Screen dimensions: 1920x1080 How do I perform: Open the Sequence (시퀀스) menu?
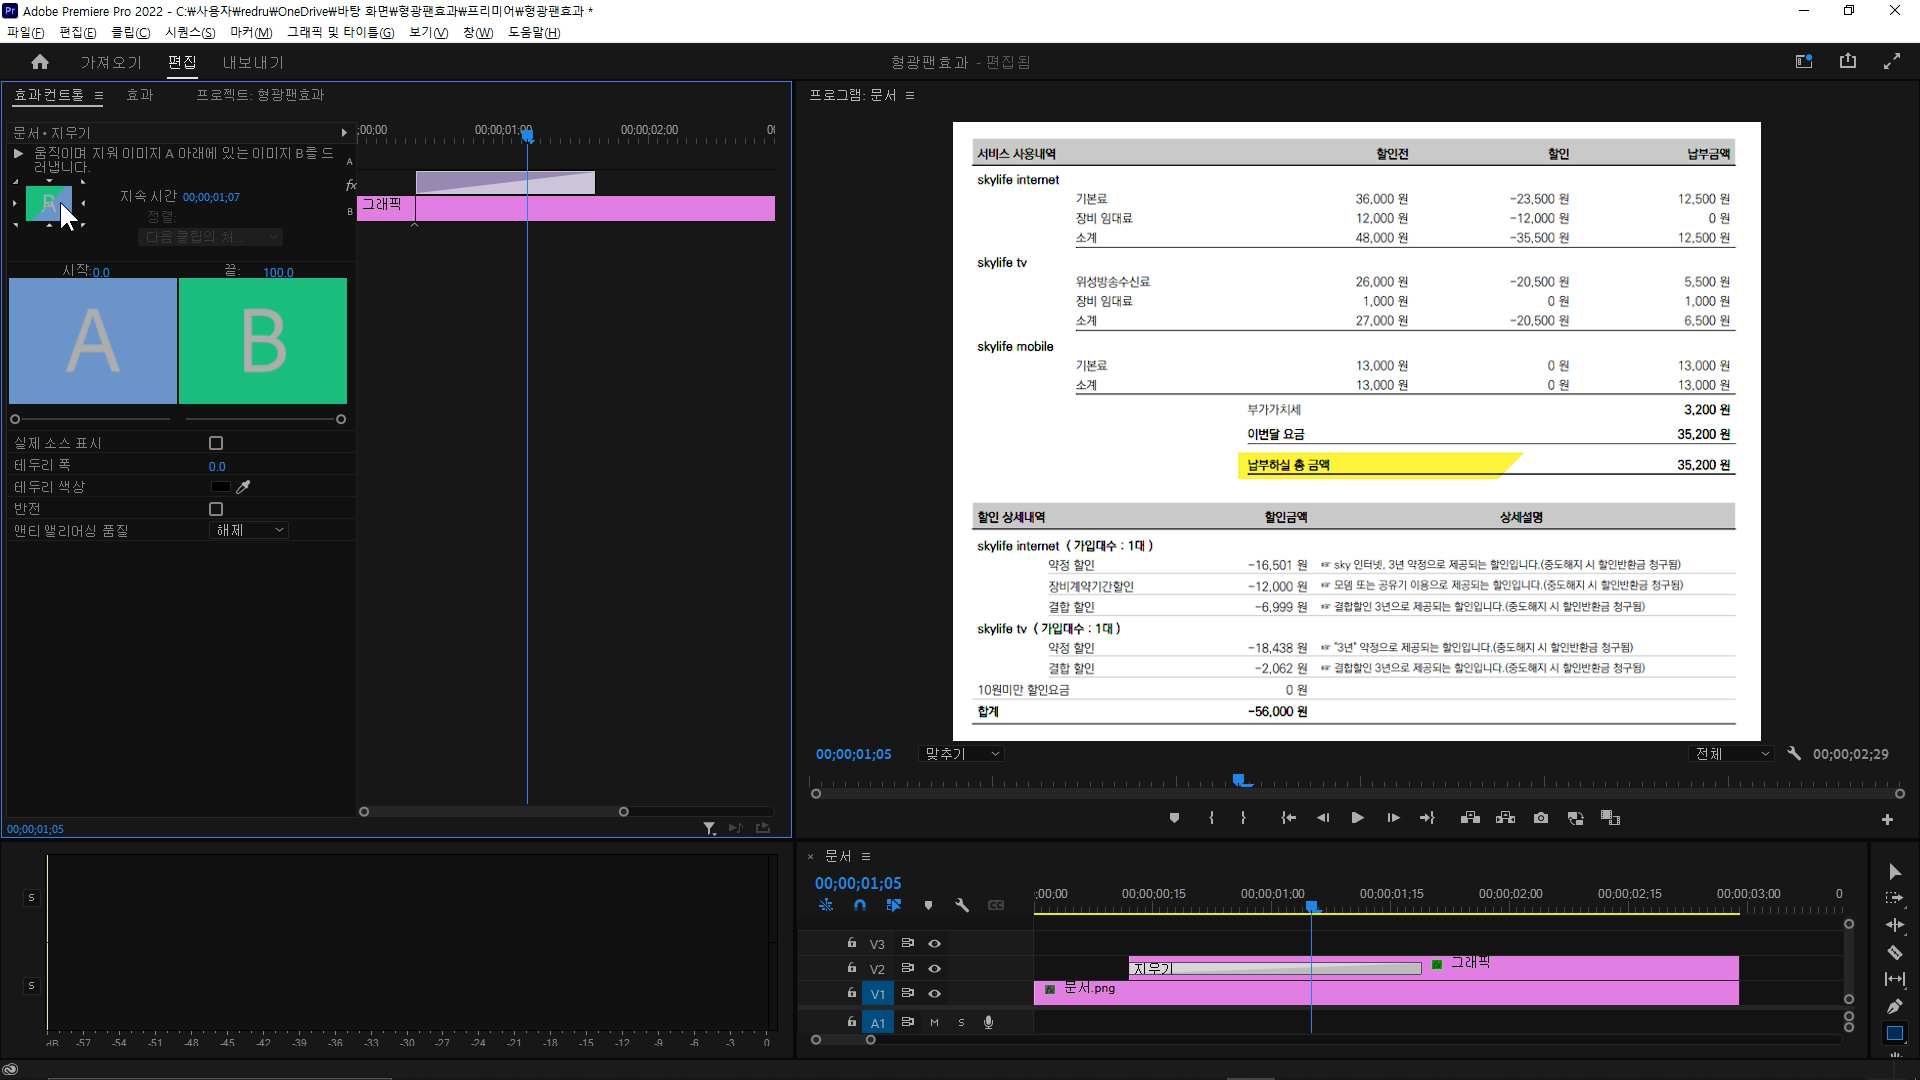pyautogui.click(x=190, y=32)
